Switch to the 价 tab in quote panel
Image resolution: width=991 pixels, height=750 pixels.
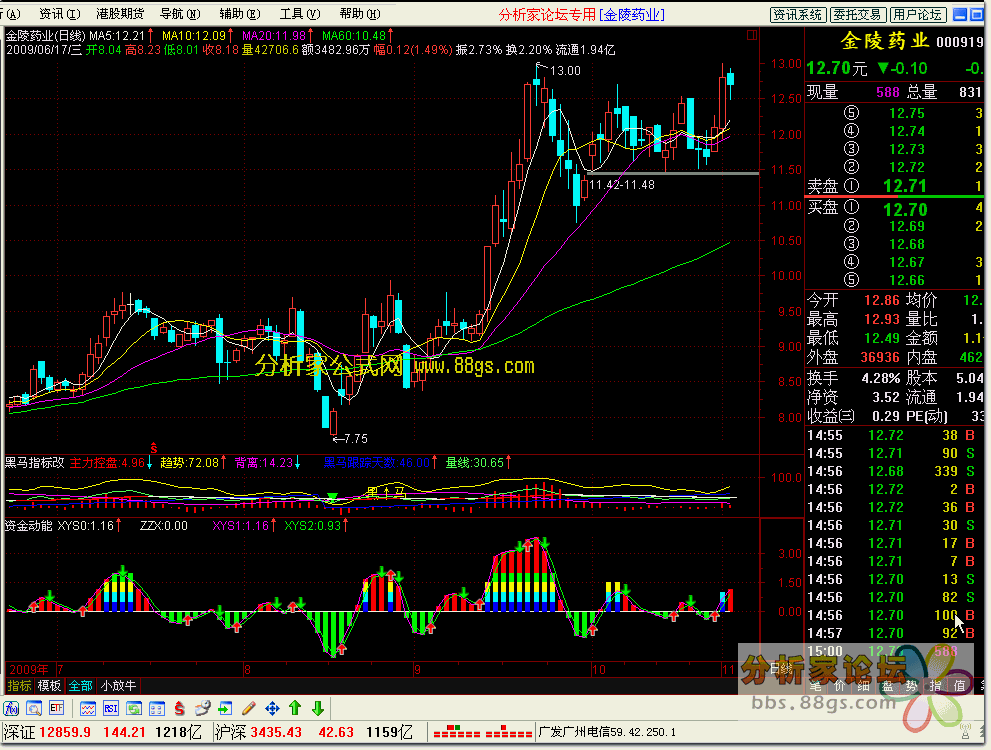pos(839,686)
